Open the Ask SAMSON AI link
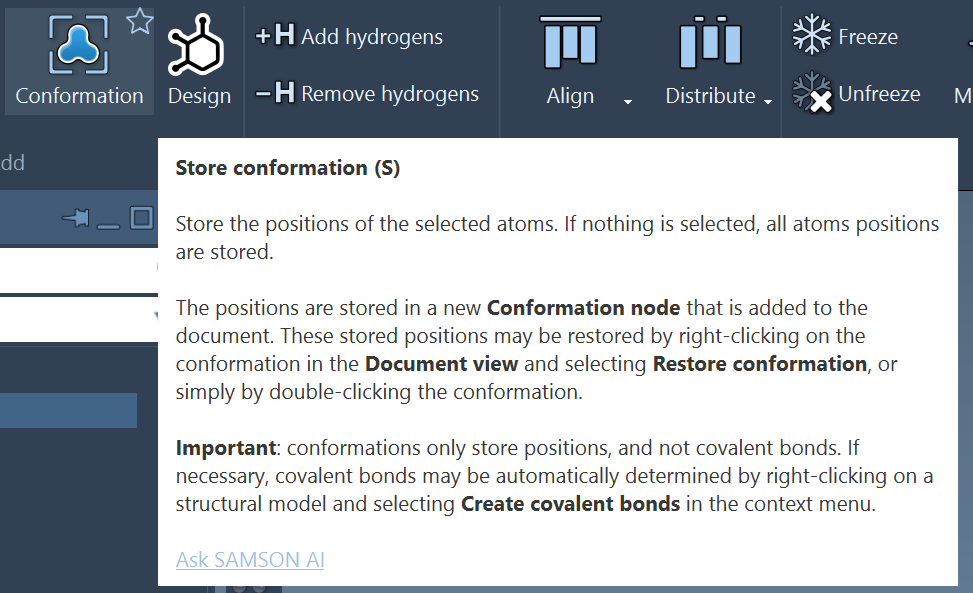The height and width of the screenshot is (593, 973). coord(250,560)
